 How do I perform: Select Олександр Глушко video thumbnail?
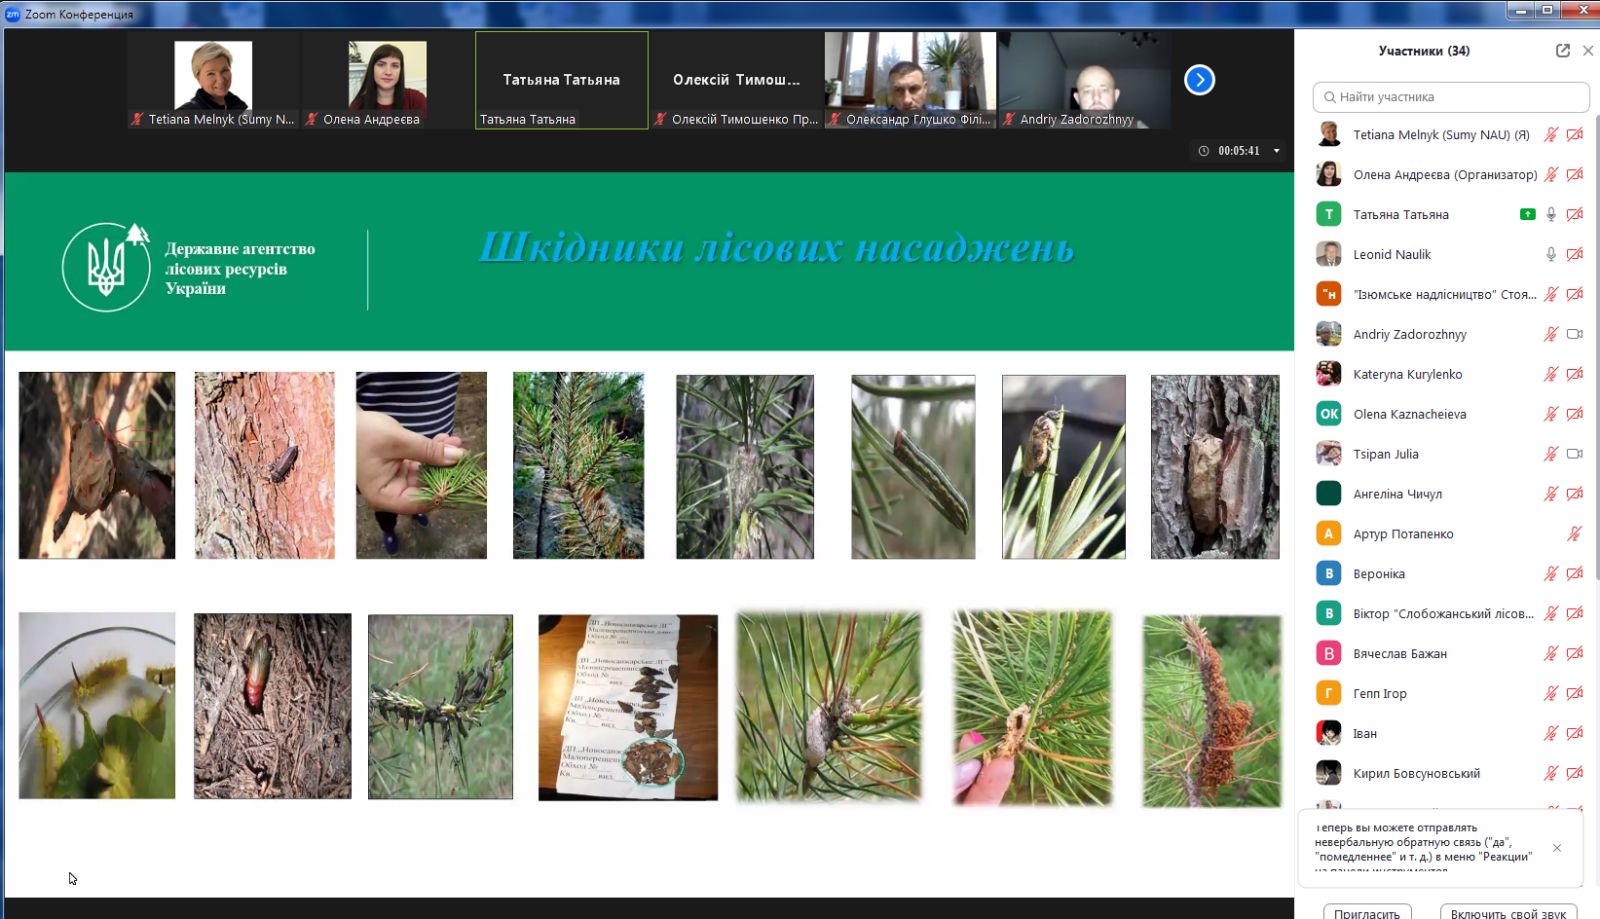[x=910, y=80]
